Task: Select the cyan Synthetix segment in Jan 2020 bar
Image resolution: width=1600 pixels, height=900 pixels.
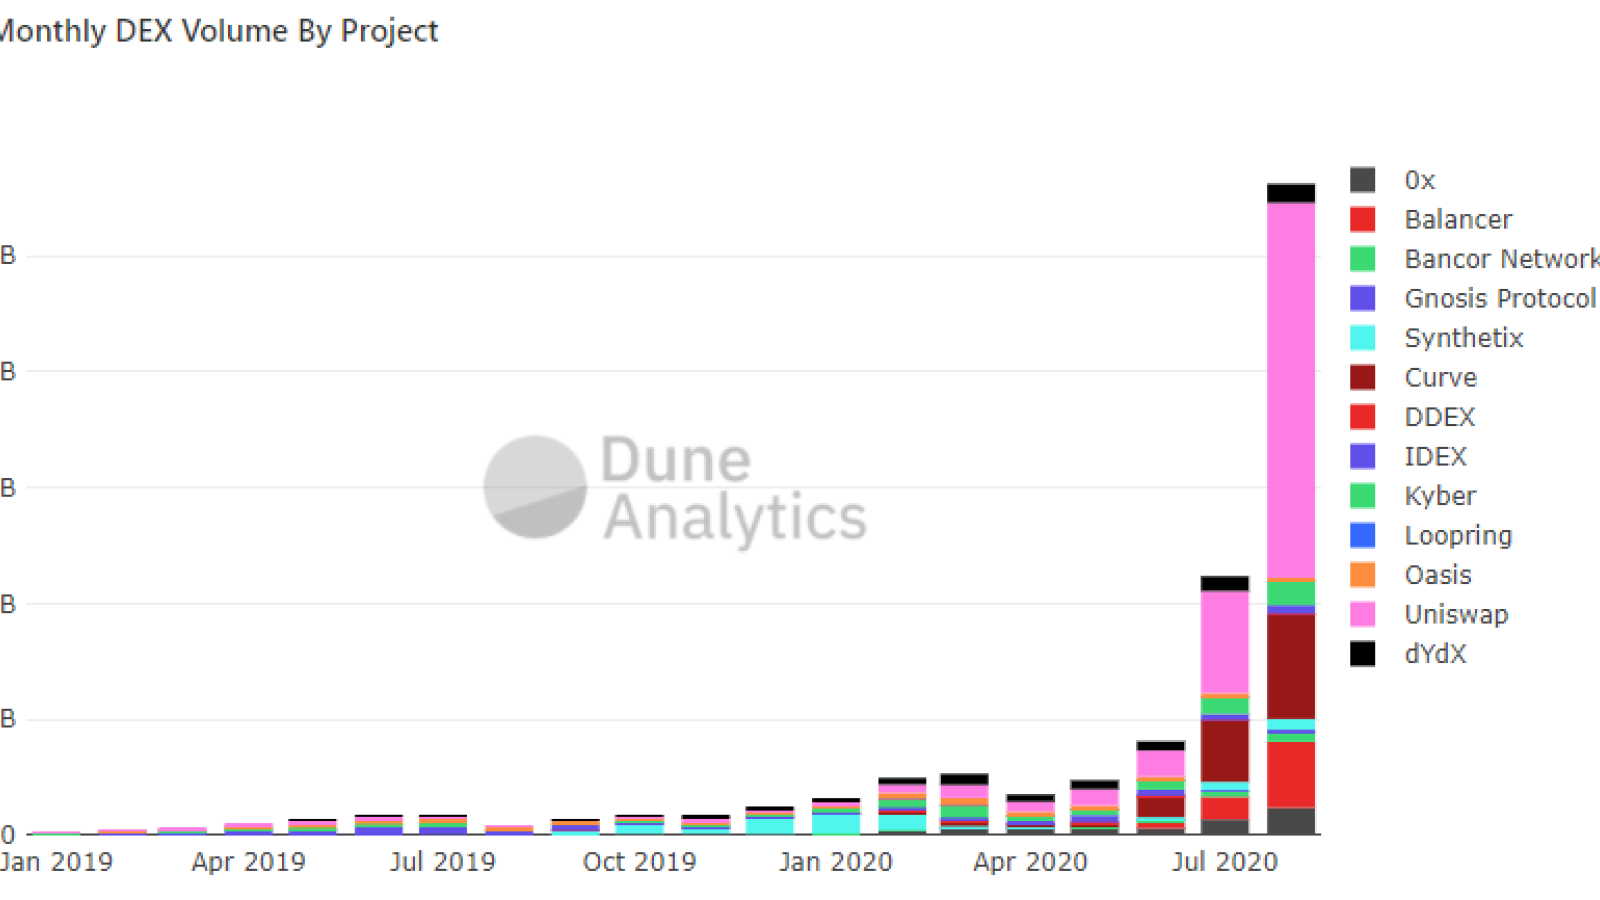Action: 836,824
